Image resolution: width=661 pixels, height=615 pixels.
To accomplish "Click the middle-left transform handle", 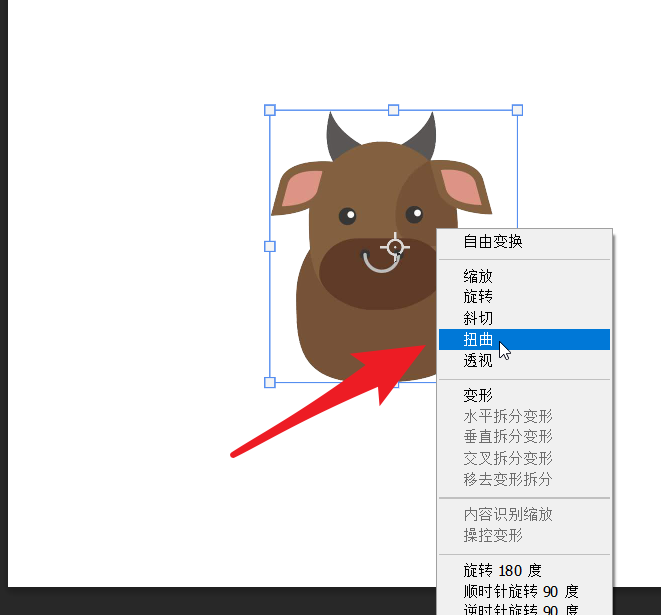I will click(x=270, y=247).
